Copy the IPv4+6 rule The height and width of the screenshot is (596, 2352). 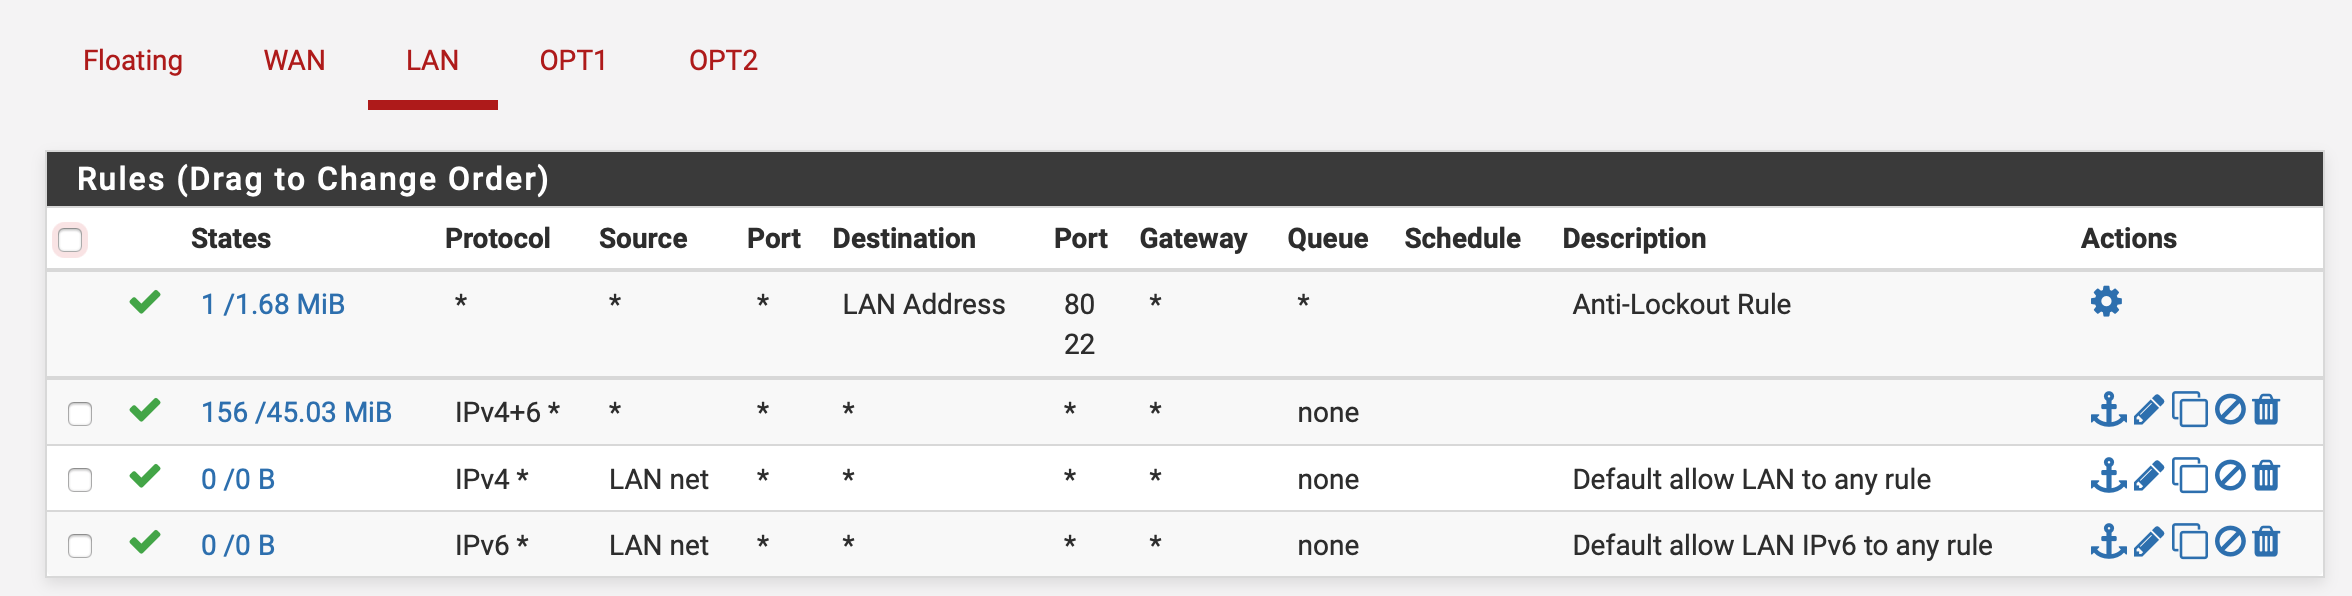(x=2189, y=410)
